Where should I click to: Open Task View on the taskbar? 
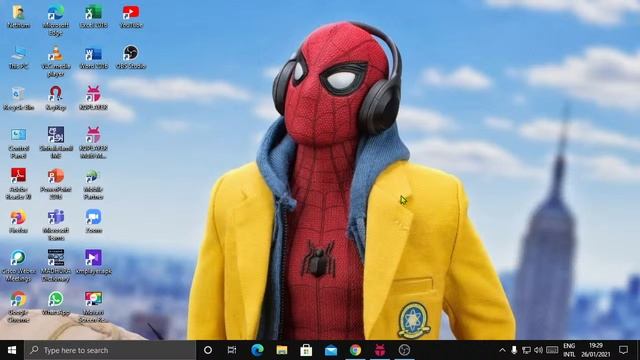(x=232, y=350)
